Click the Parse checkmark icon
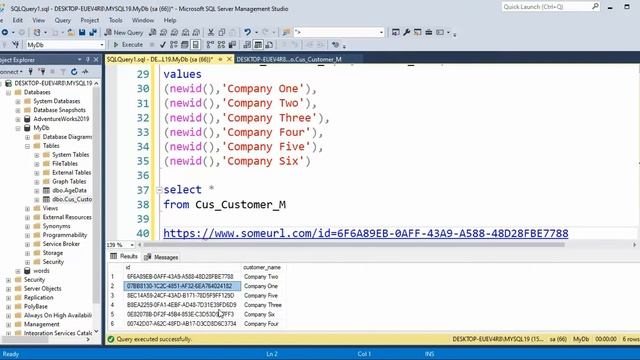 click(x=163, y=44)
